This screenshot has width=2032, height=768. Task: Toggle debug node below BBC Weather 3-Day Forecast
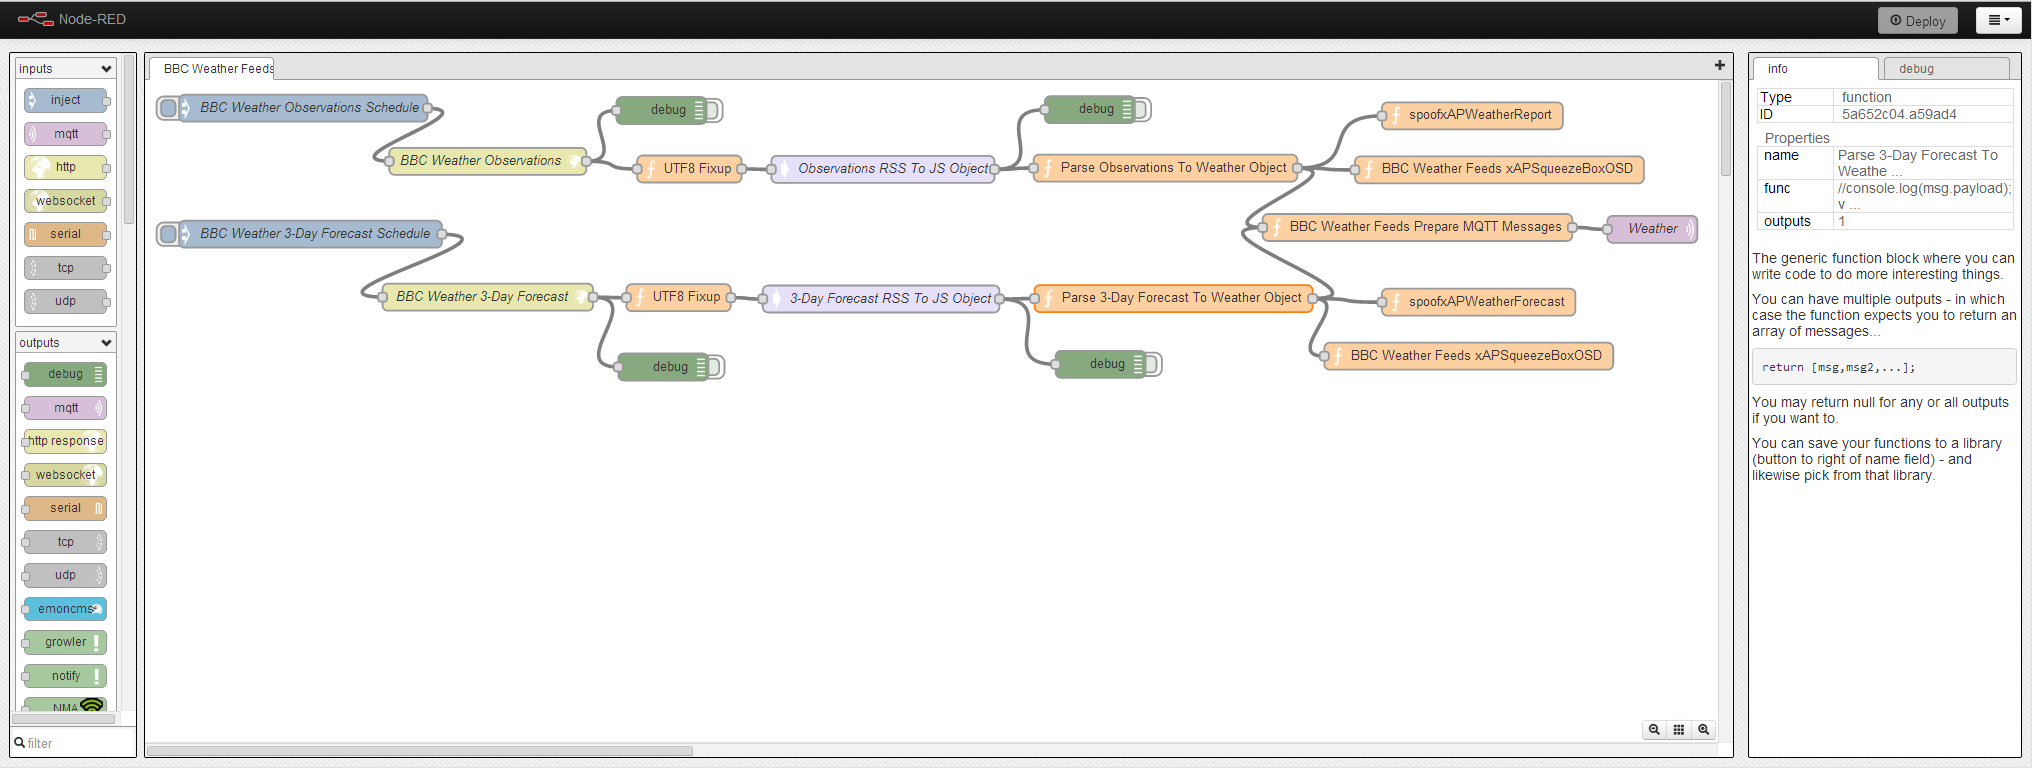point(717,367)
